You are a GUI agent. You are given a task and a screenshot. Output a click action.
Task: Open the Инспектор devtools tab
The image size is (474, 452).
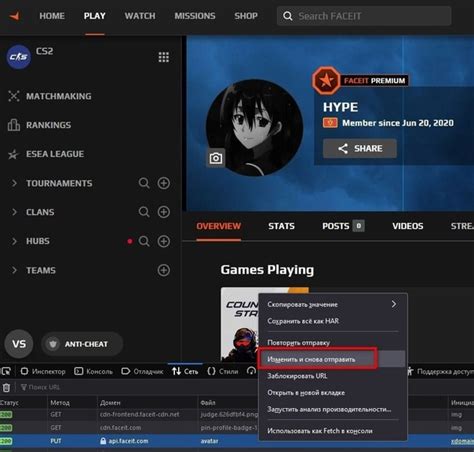tap(43, 371)
